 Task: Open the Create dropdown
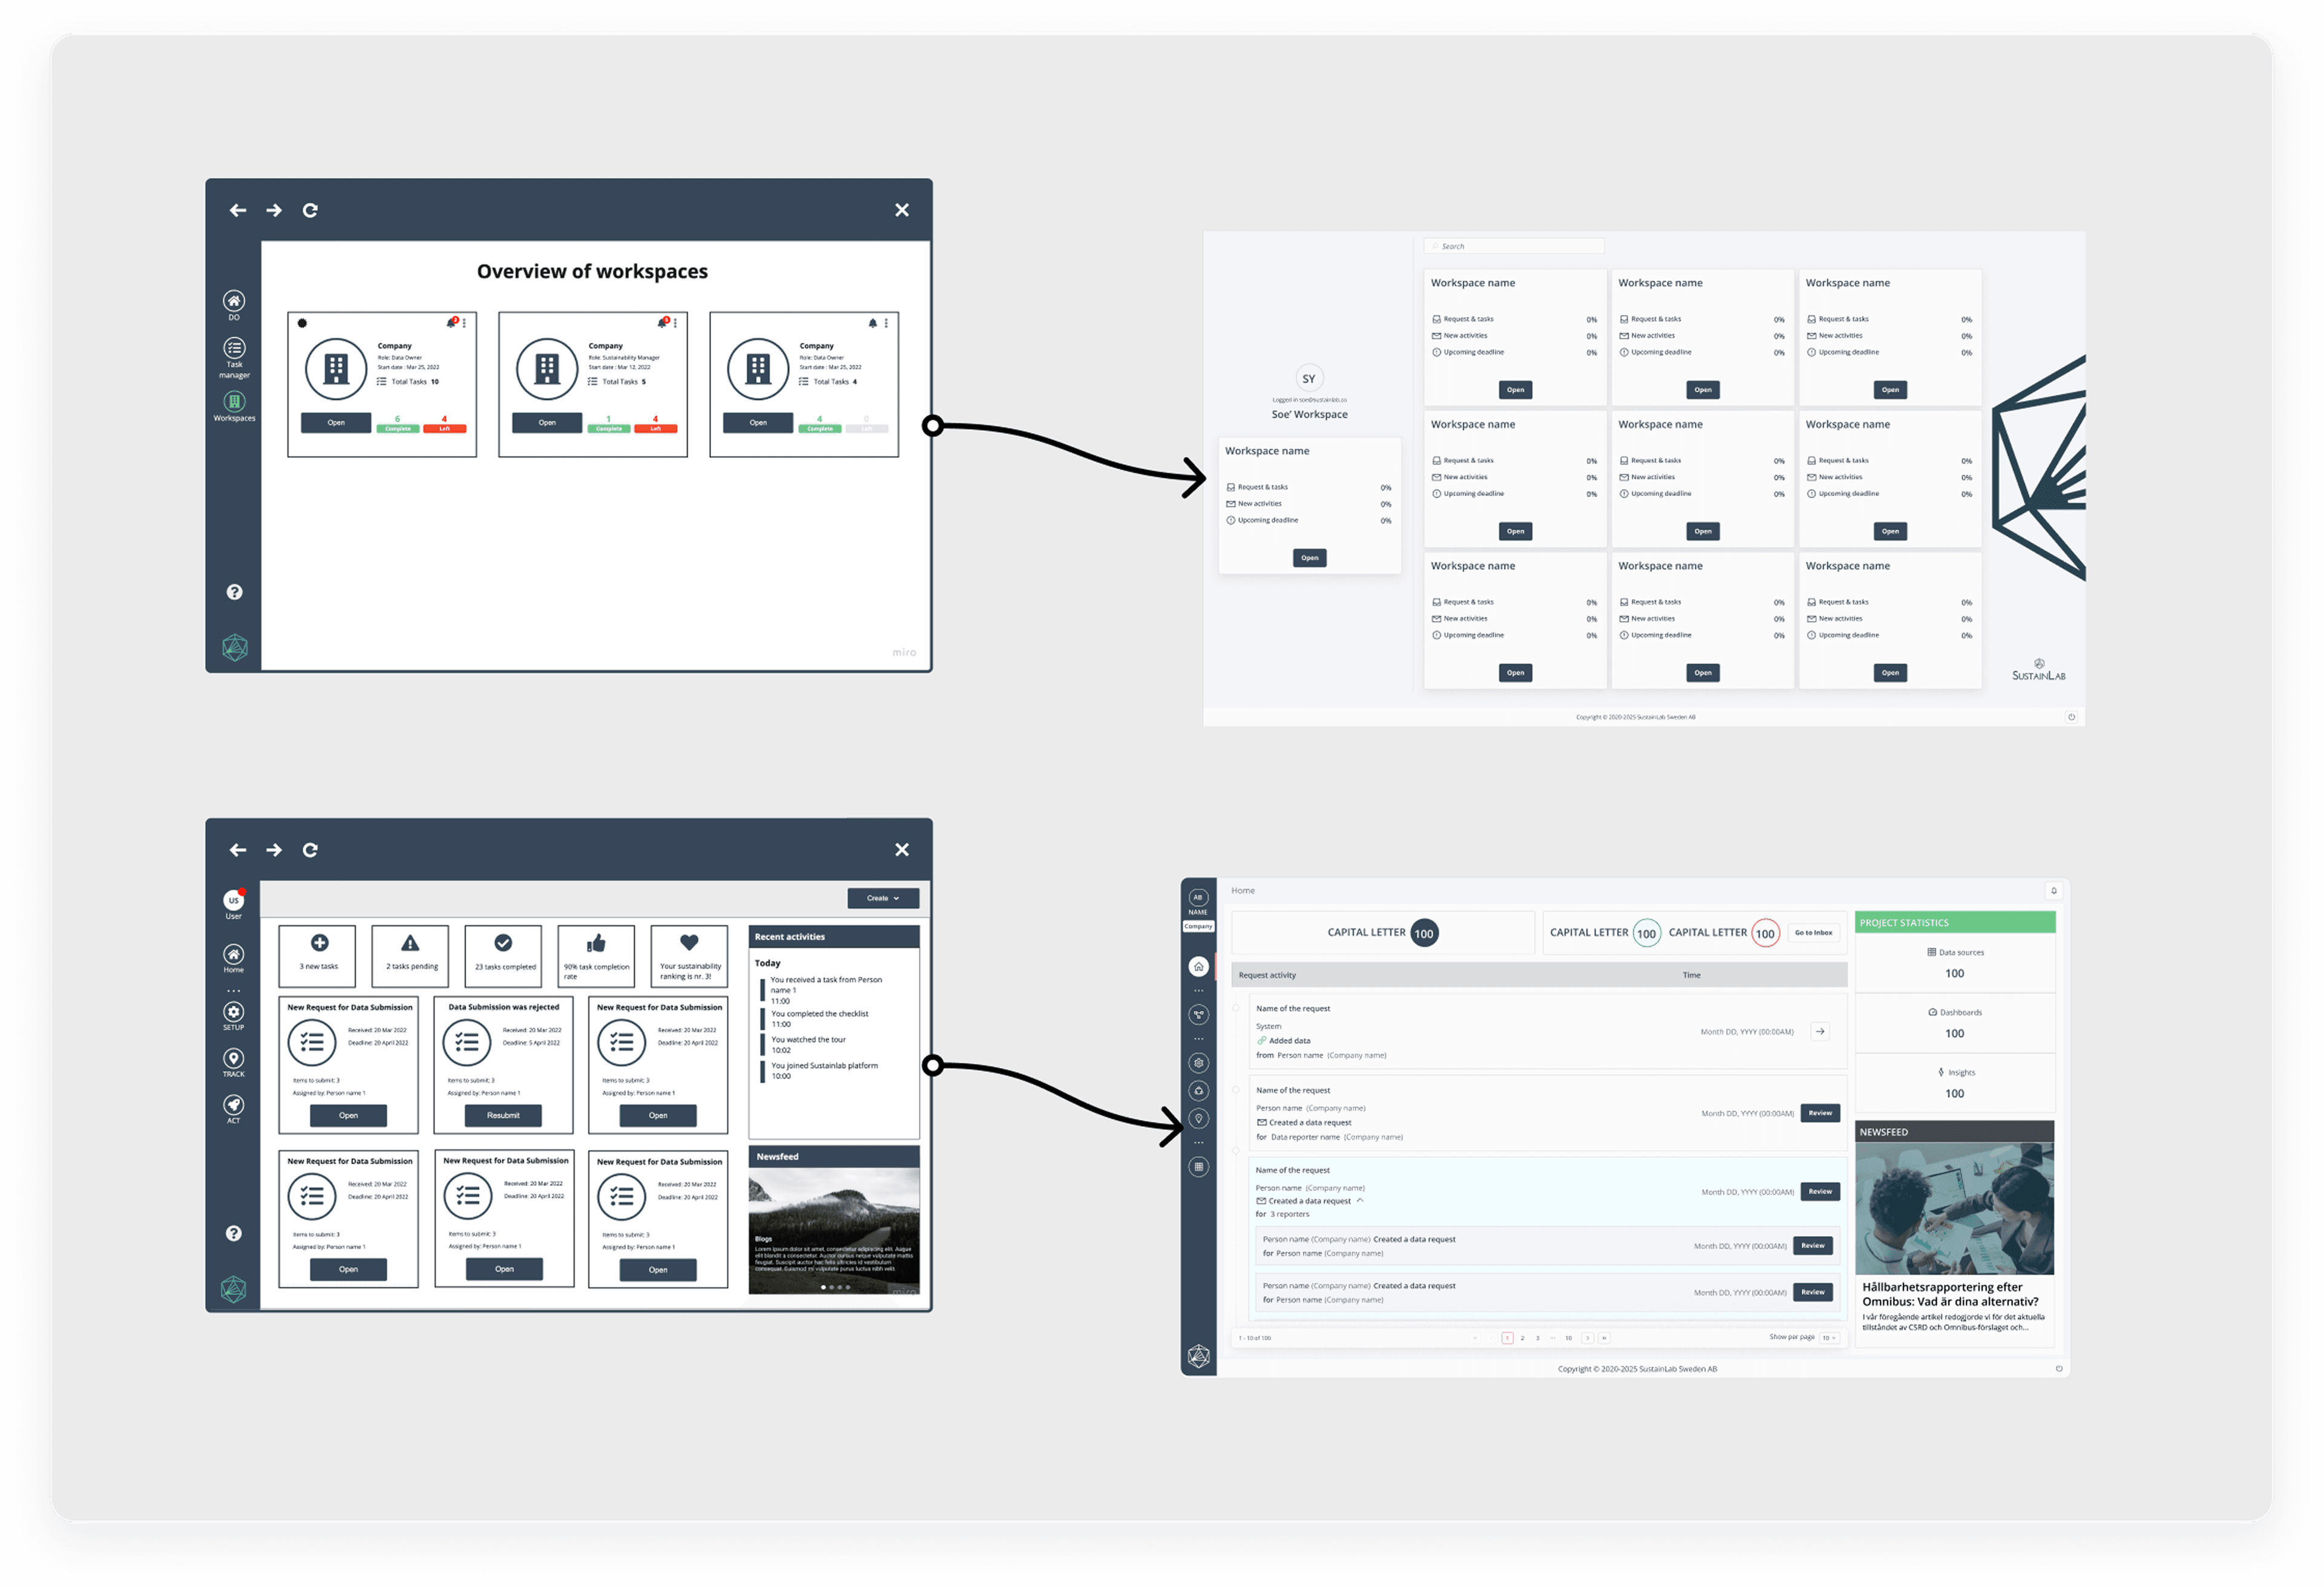point(883,898)
